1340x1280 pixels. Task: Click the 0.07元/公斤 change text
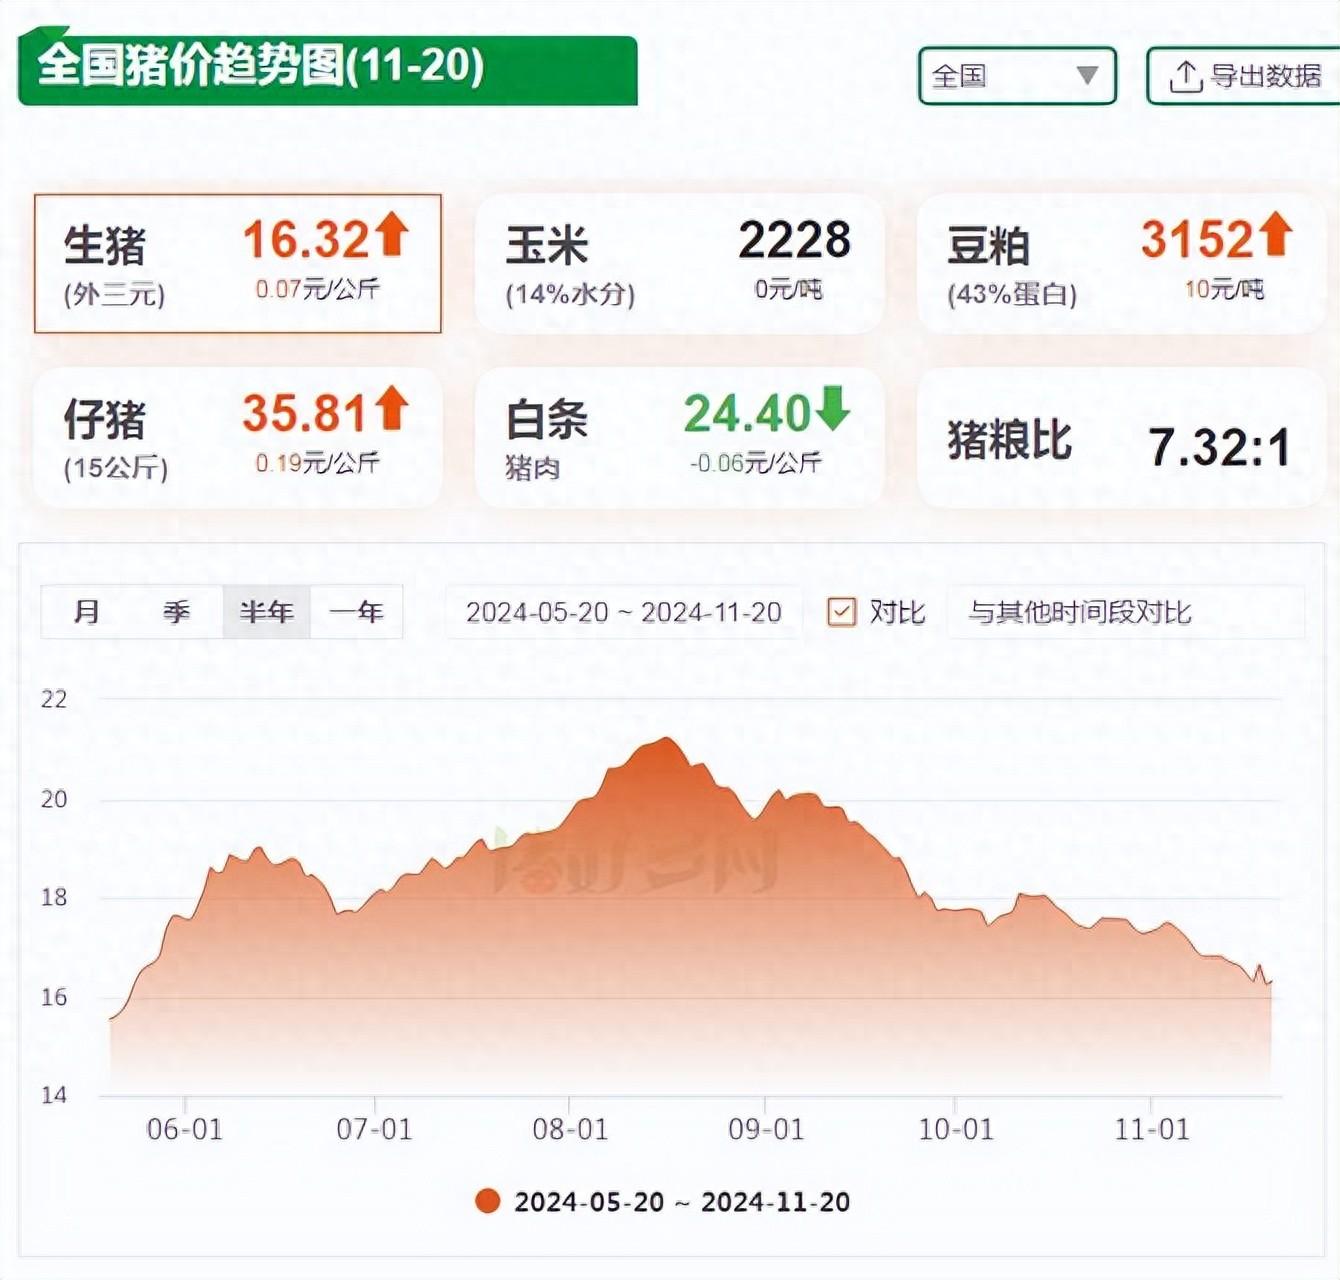(x=317, y=290)
